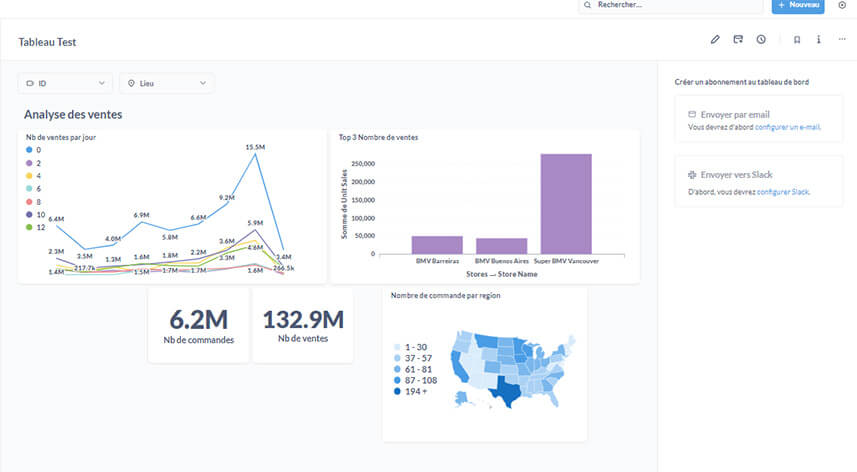Click the Analyse des ventes heading
The image size is (857, 472).
(x=73, y=115)
